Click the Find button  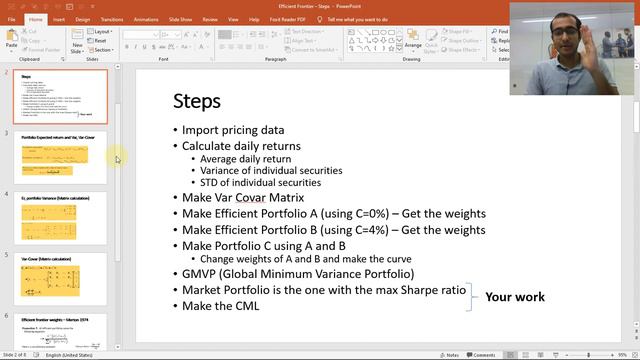coord(500,31)
